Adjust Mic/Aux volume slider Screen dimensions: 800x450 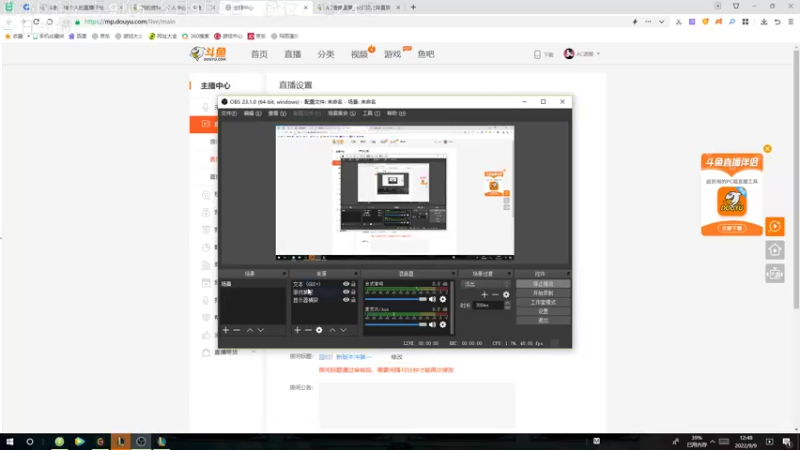point(396,324)
